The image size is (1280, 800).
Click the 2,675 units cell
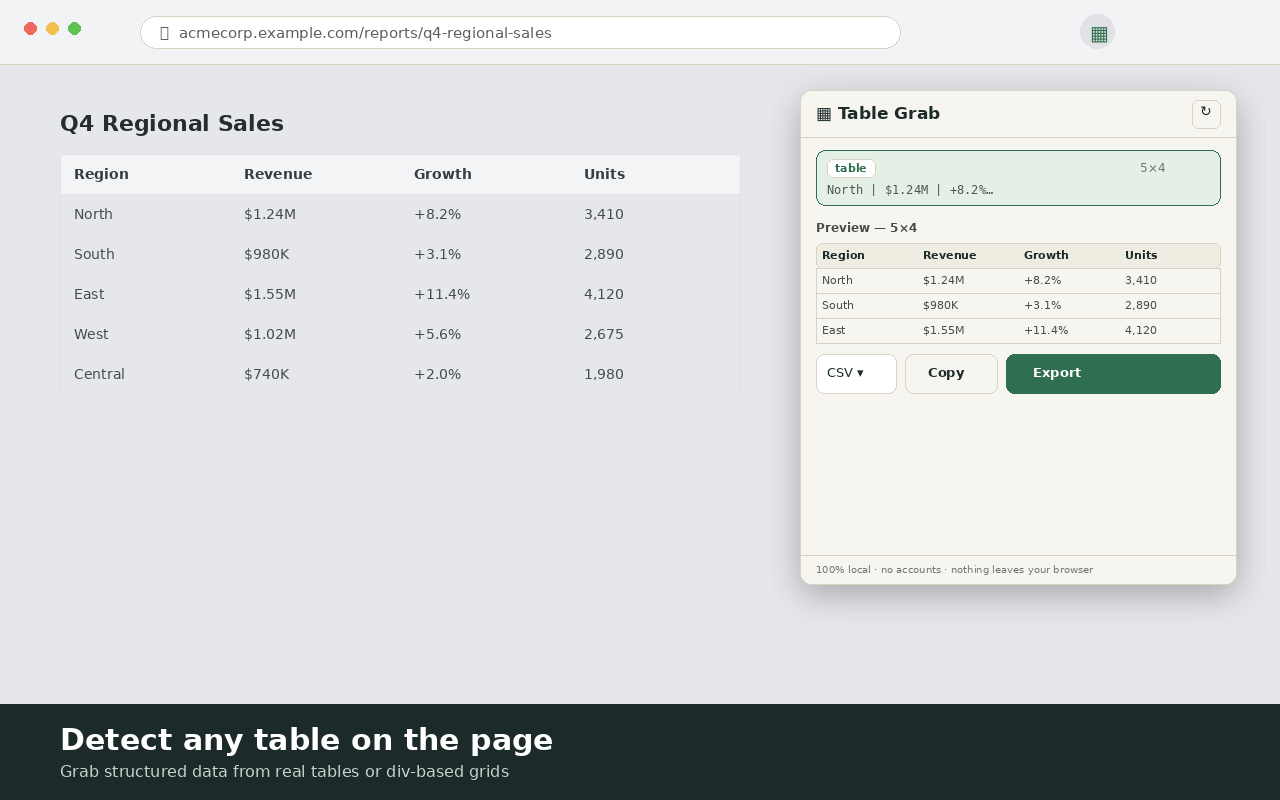tap(604, 334)
